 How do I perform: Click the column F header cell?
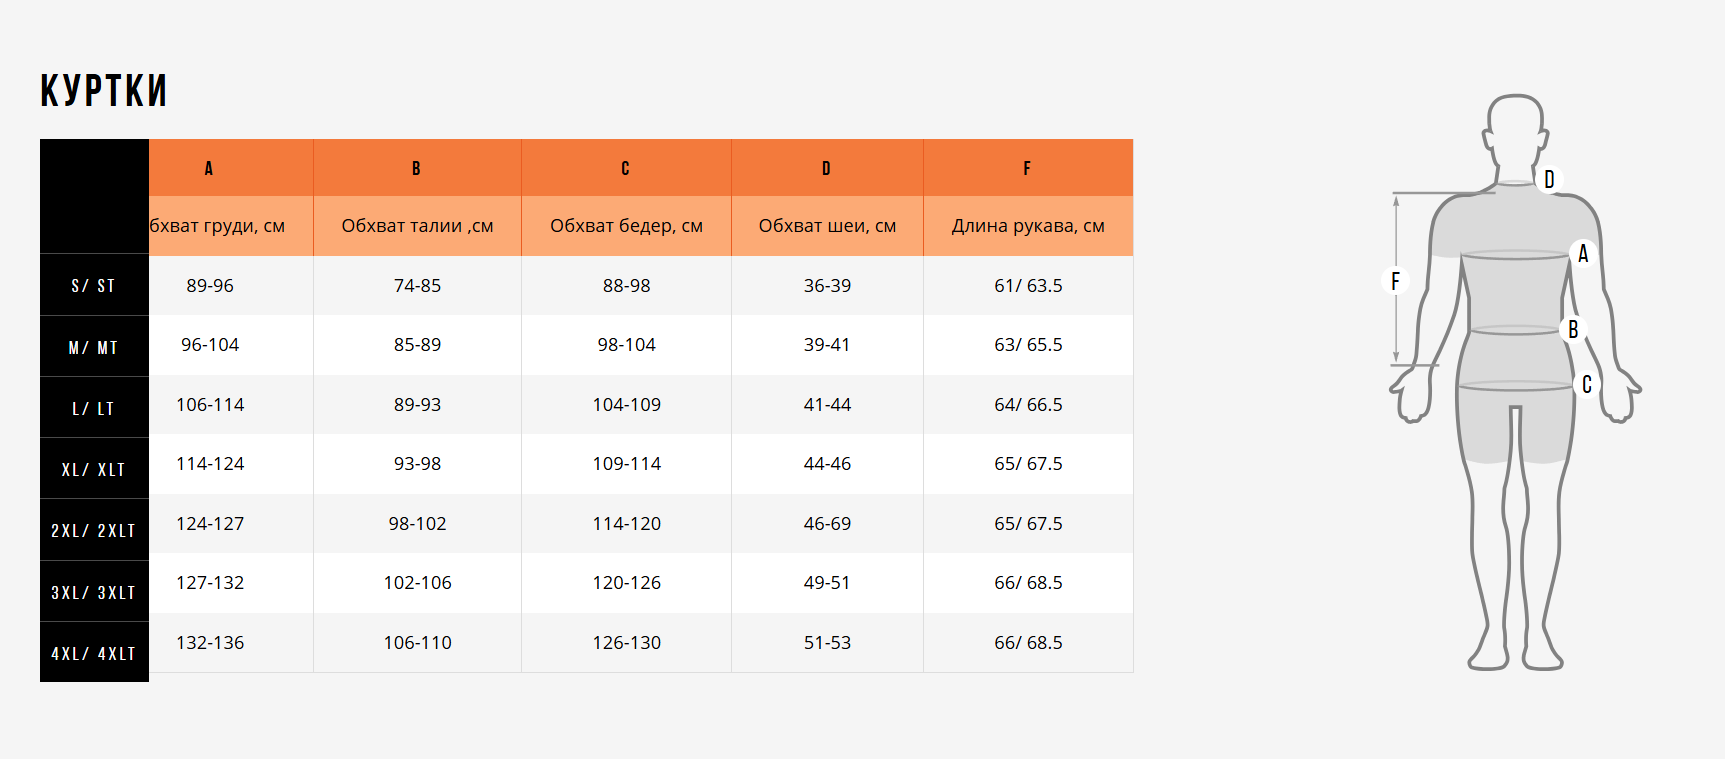coord(1027,168)
